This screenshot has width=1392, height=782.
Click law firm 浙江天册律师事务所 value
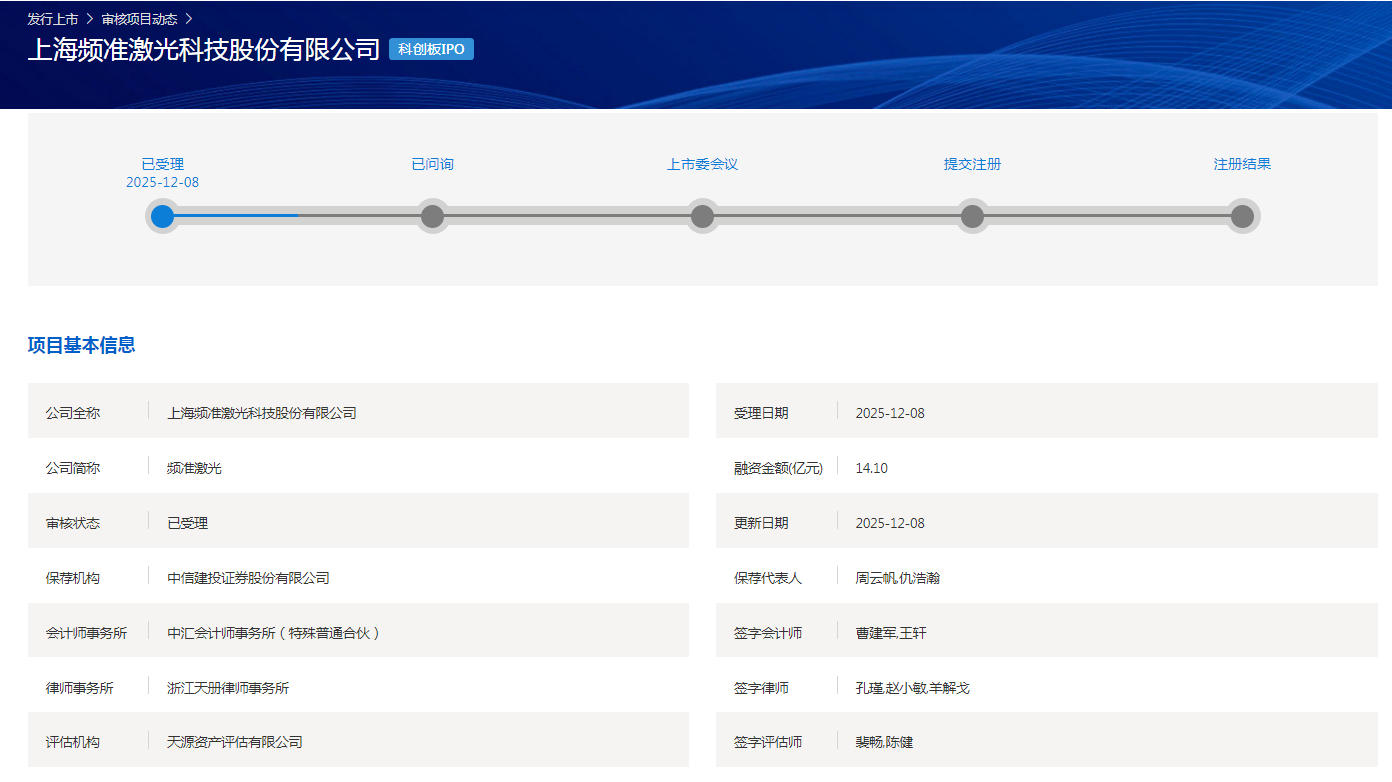[228, 688]
